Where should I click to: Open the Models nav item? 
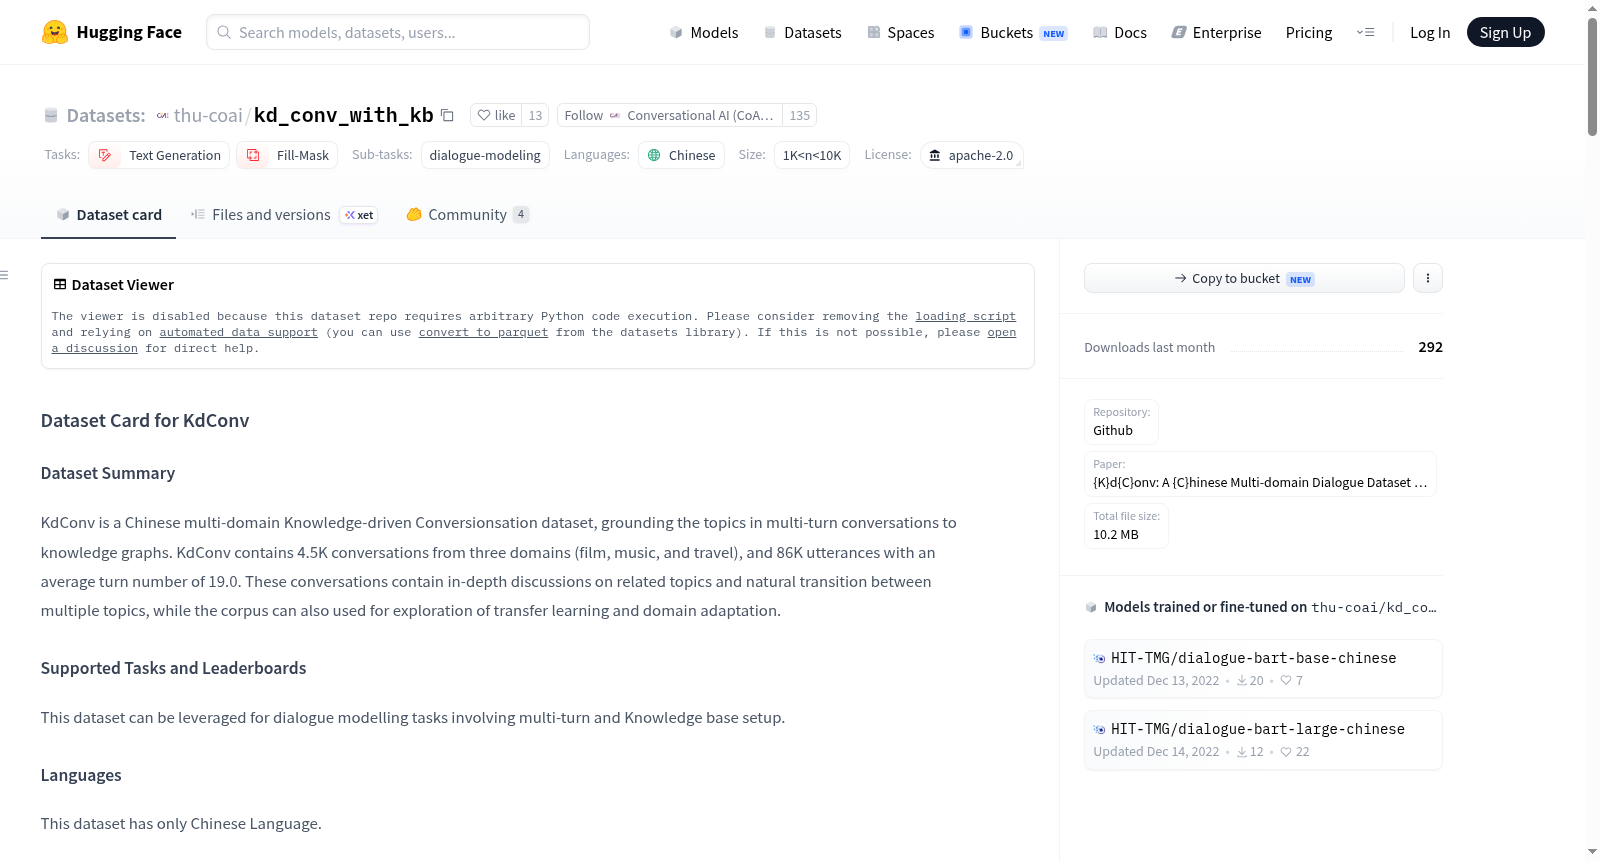coord(704,32)
